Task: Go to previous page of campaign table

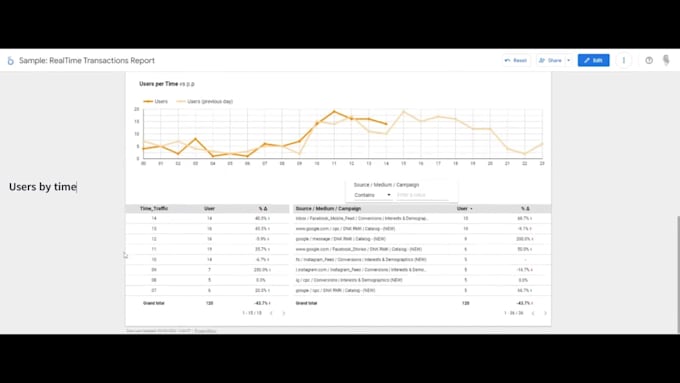Action: [533, 313]
